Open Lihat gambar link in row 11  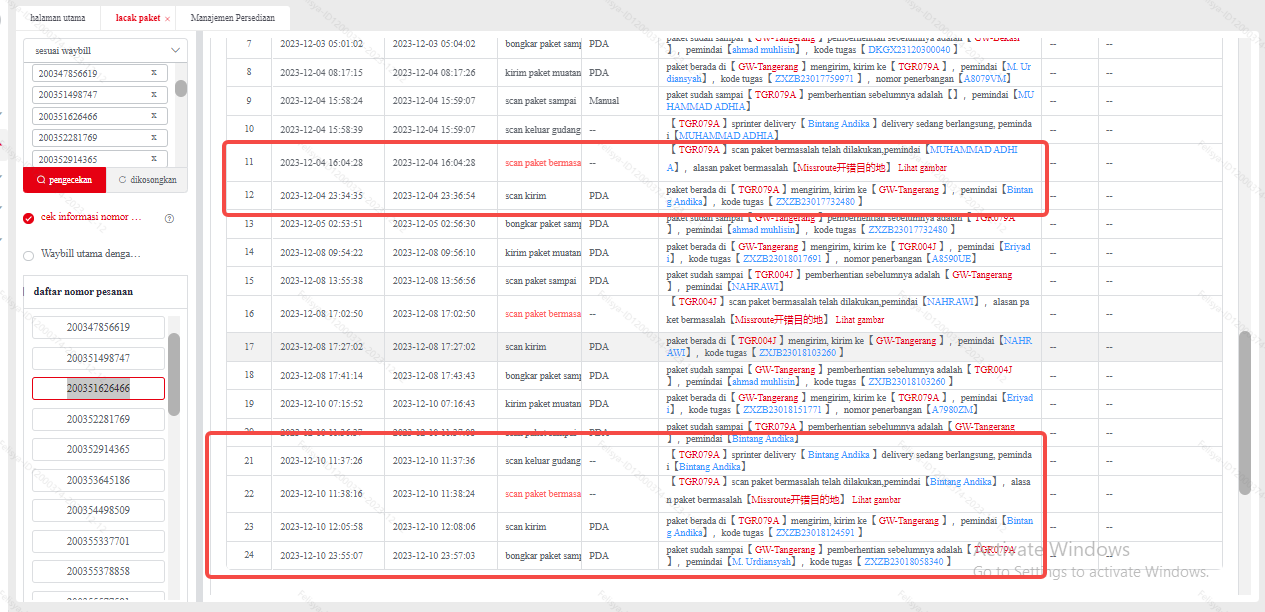(921, 168)
